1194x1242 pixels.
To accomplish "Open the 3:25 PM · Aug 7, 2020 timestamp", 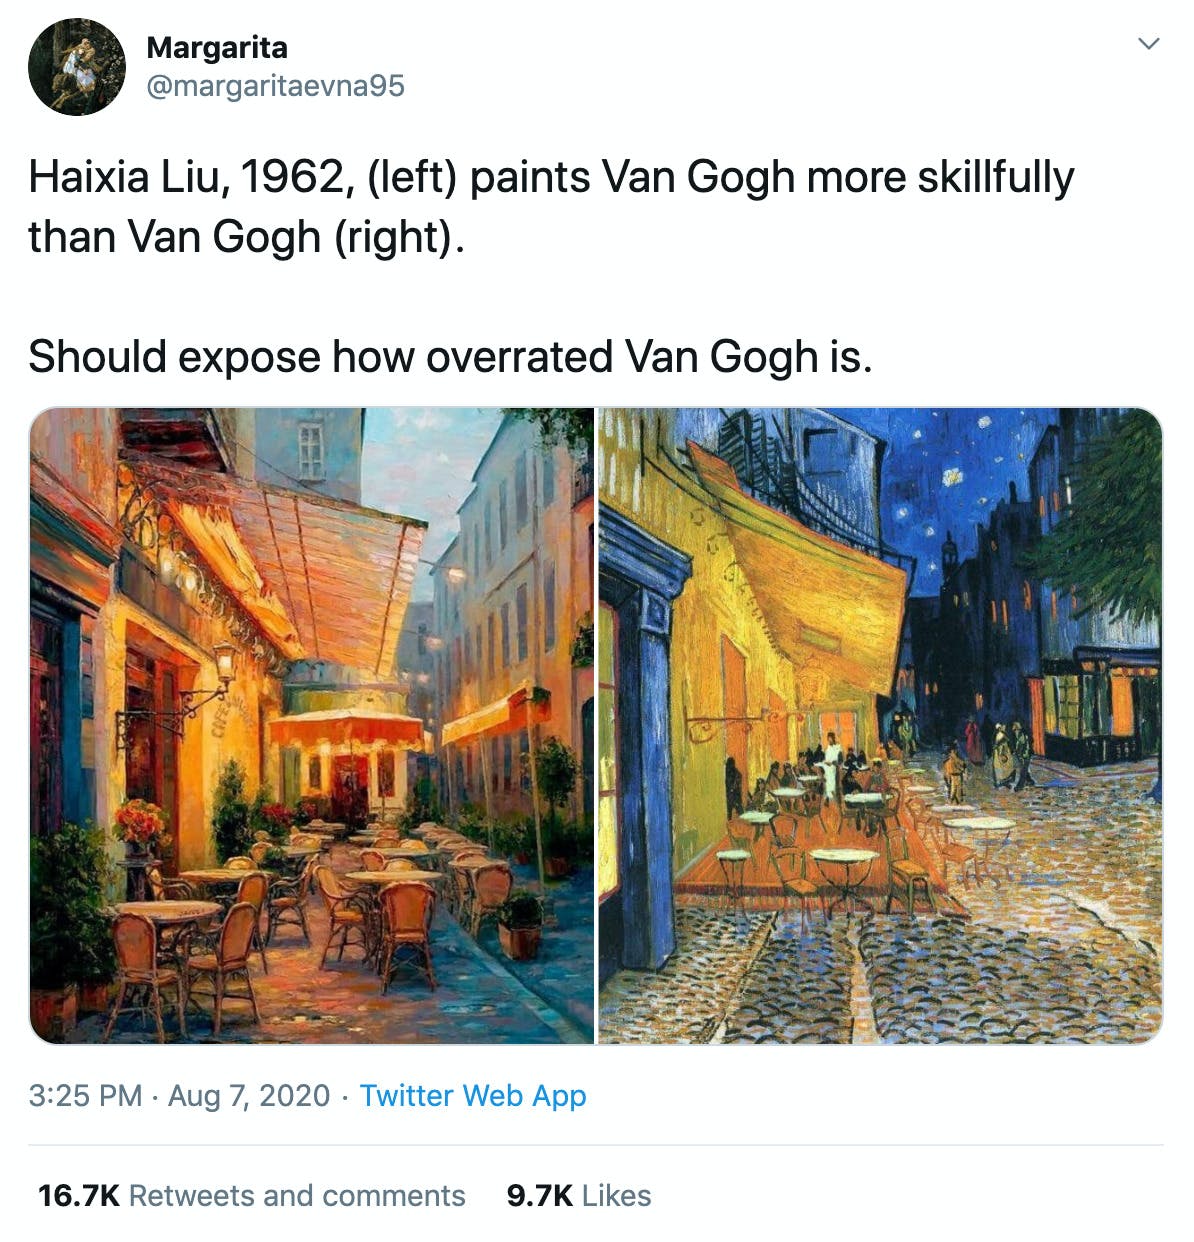I will [x=179, y=1096].
